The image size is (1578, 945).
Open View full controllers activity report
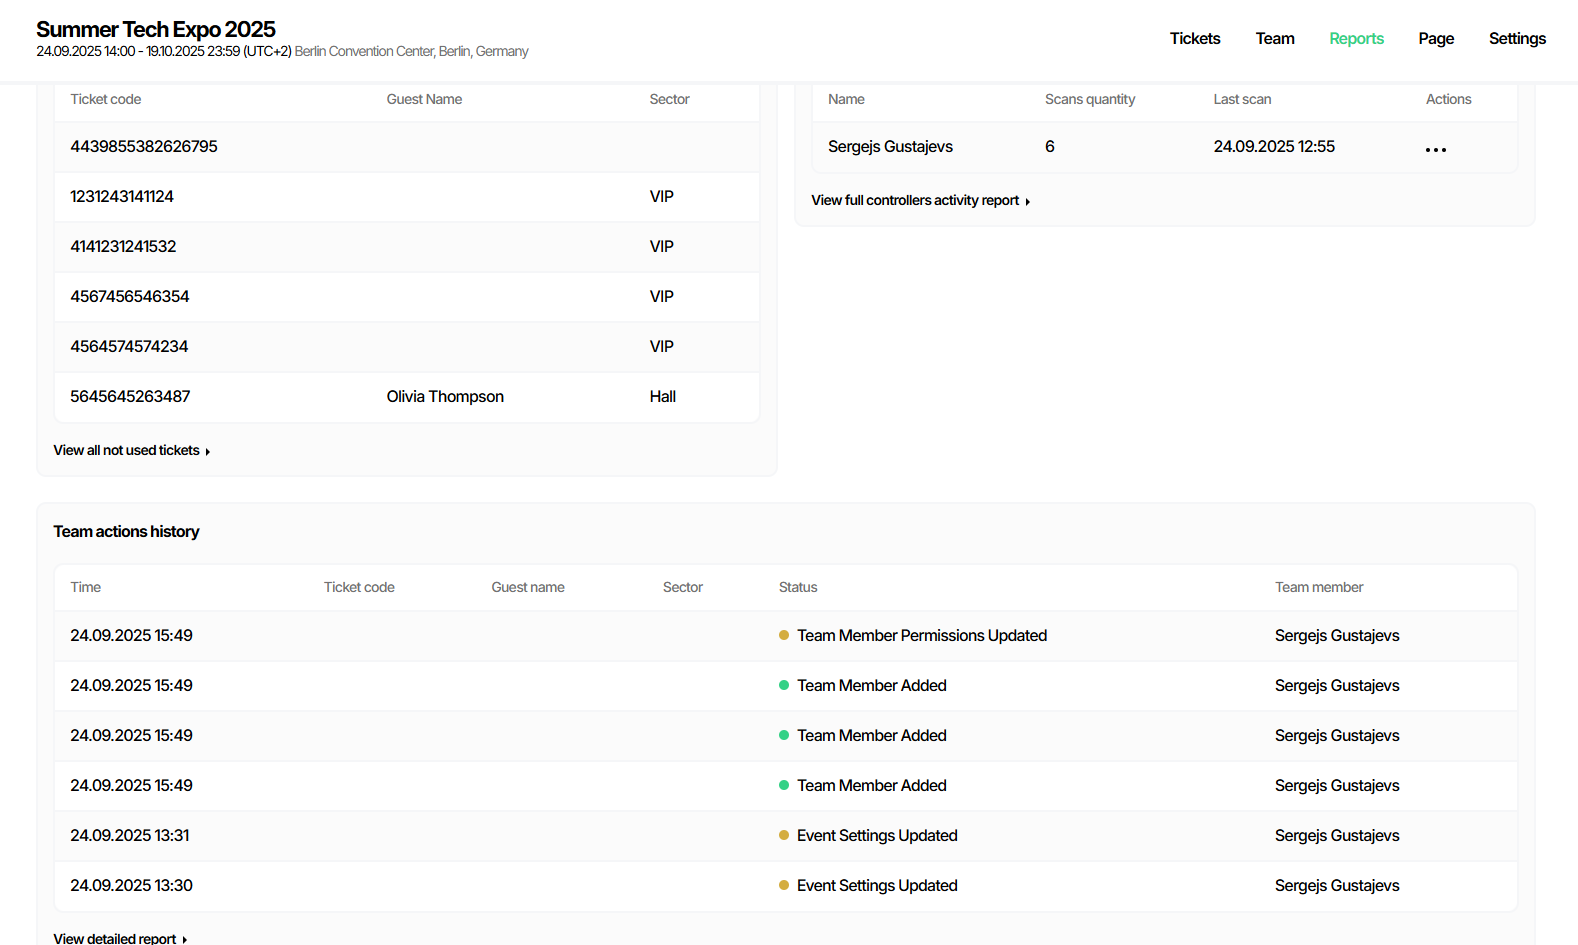point(920,200)
